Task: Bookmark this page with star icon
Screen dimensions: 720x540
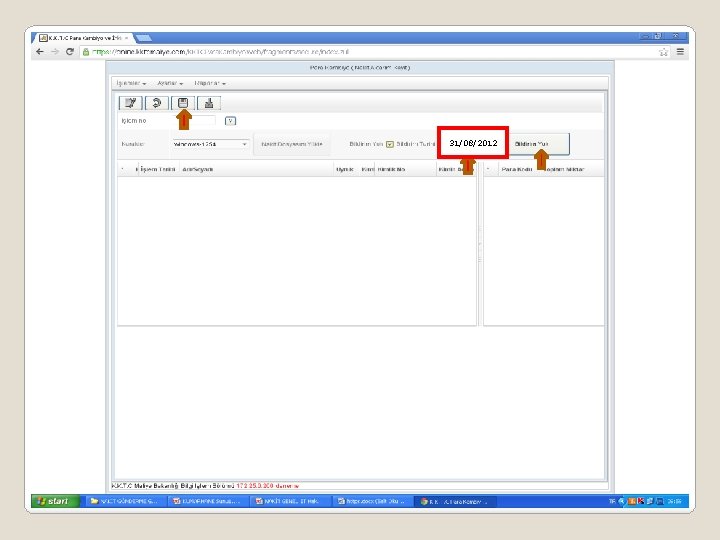Action: pos(664,52)
